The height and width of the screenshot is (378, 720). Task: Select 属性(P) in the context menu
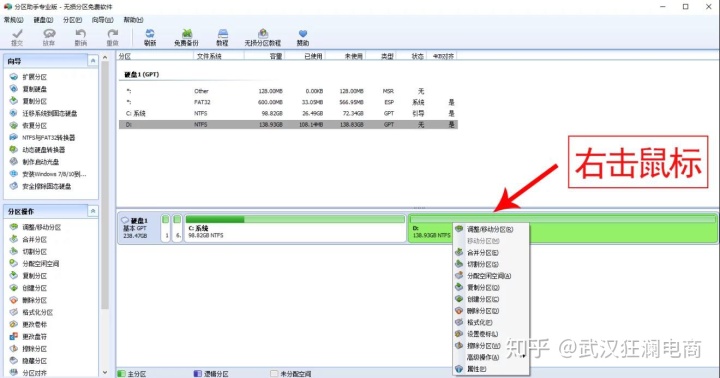pyautogui.click(x=491, y=369)
